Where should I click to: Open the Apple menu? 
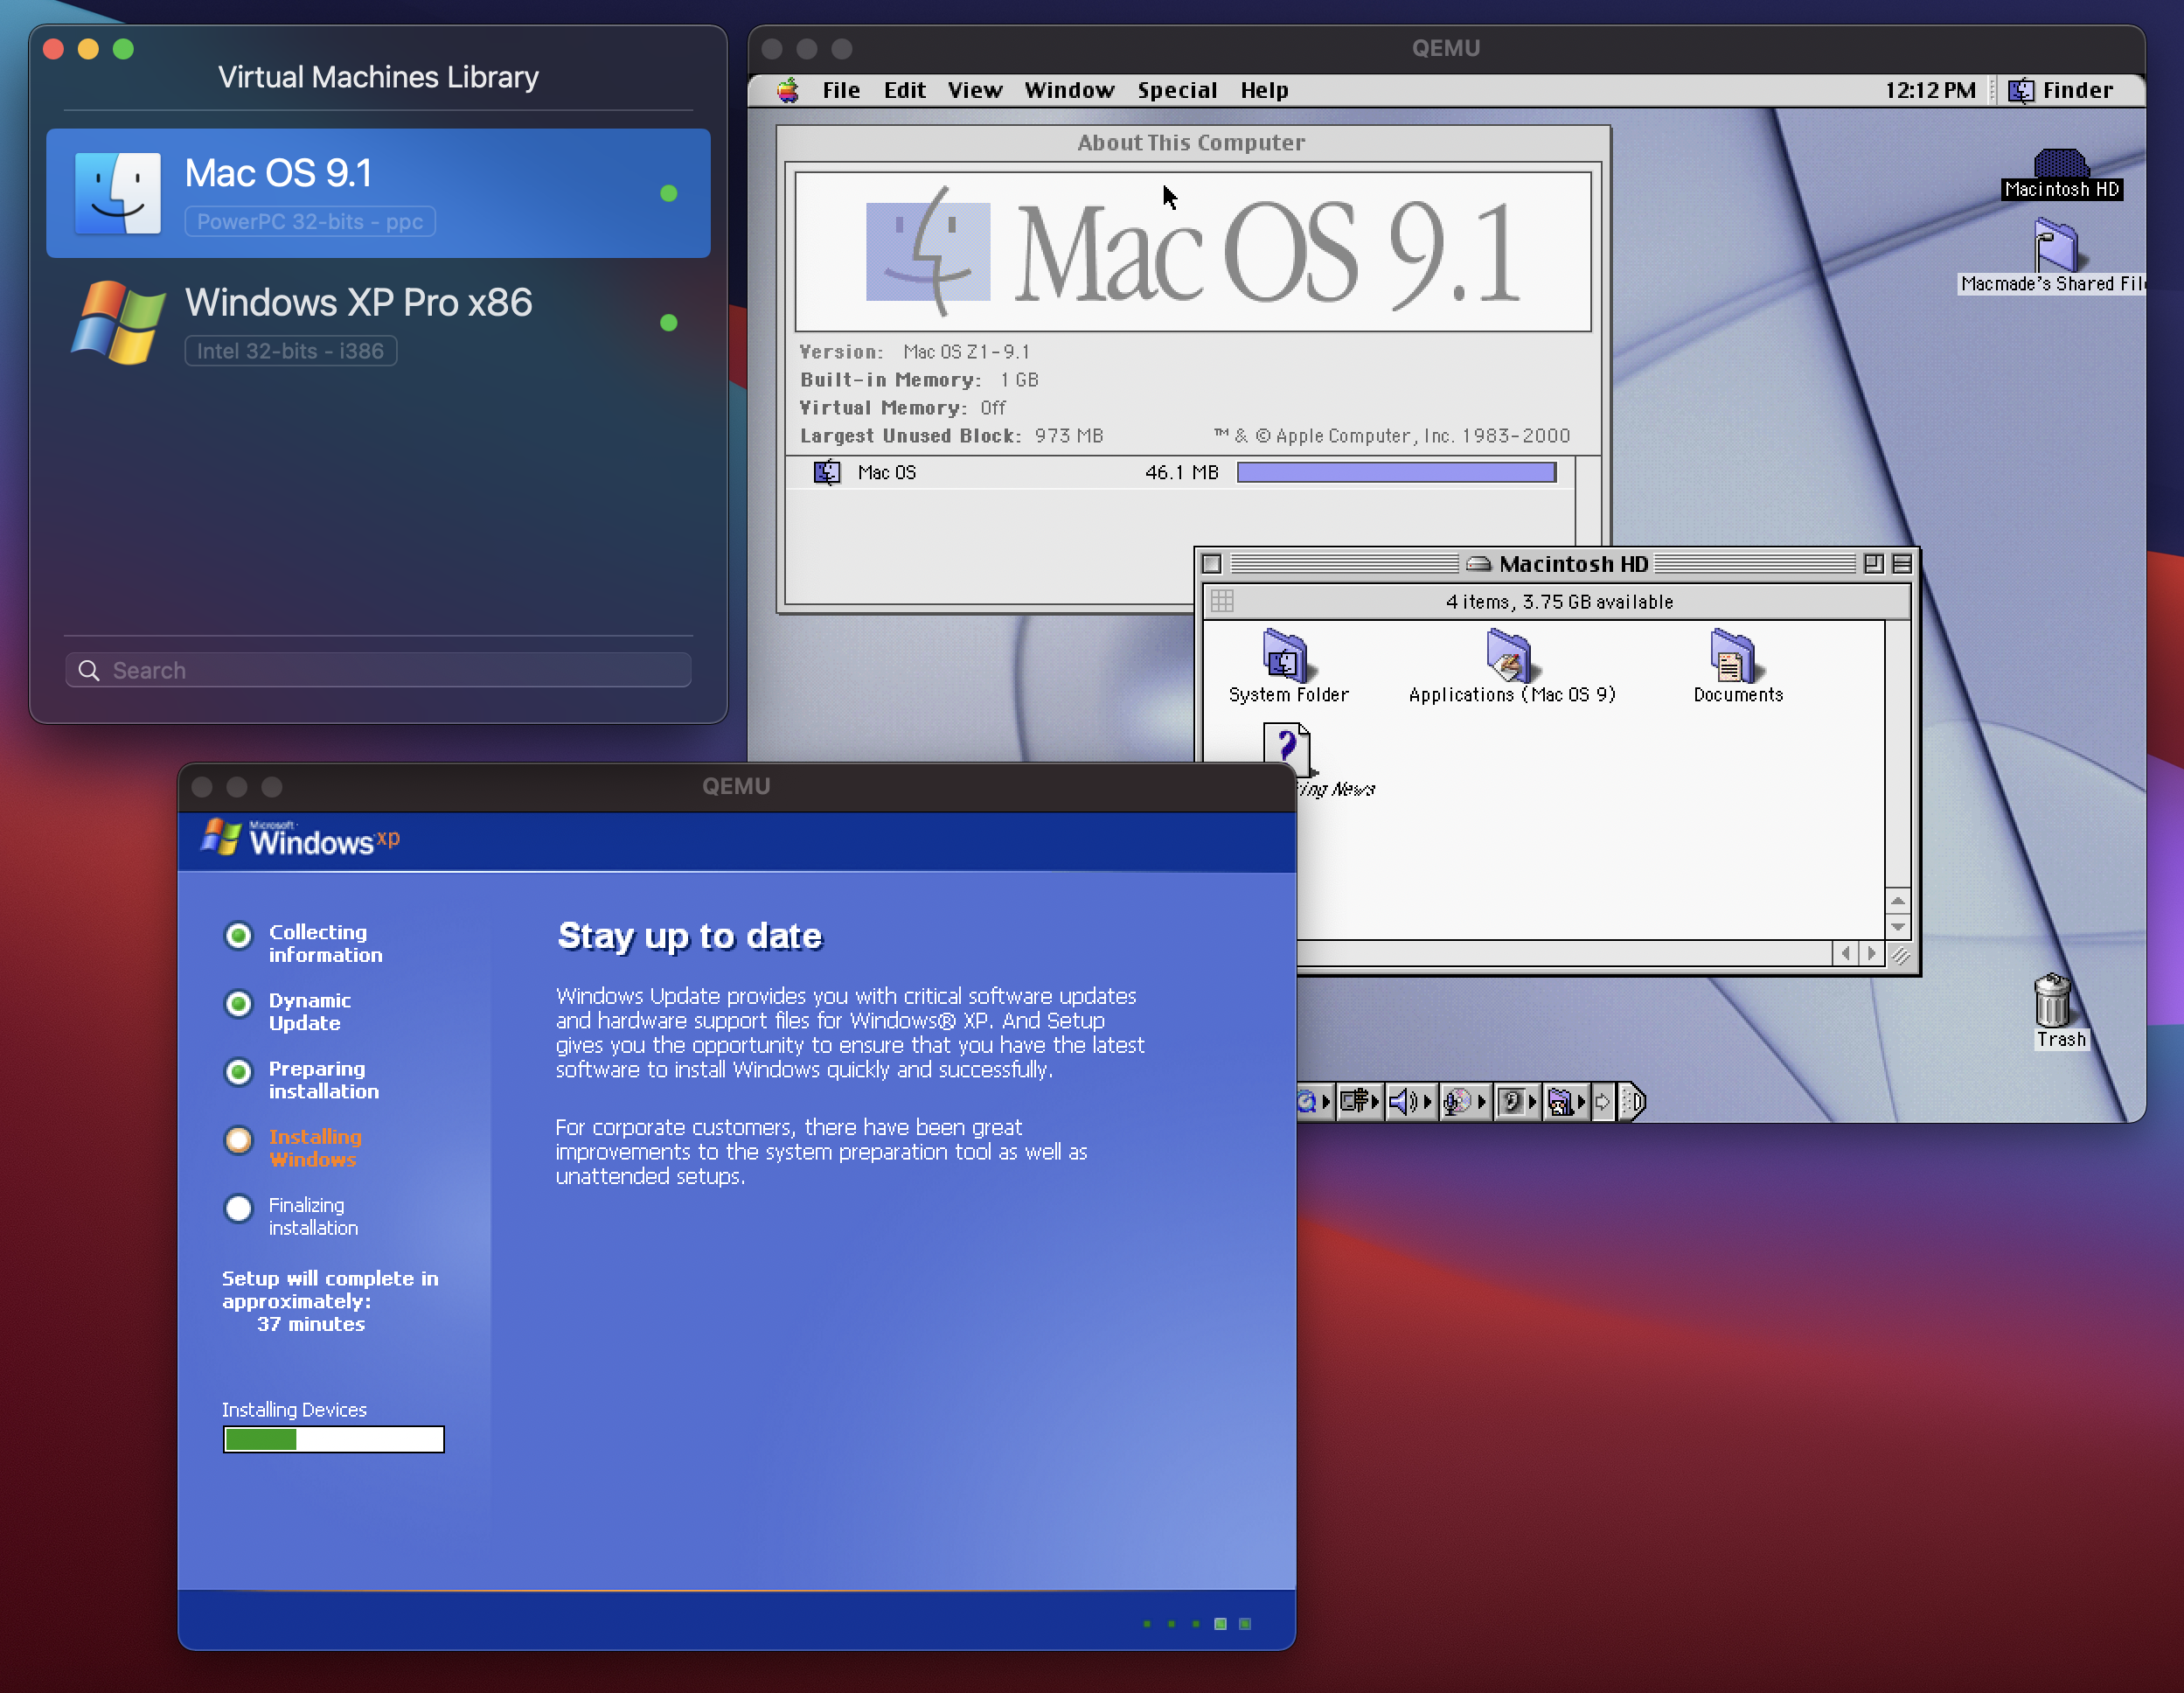[x=788, y=90]
